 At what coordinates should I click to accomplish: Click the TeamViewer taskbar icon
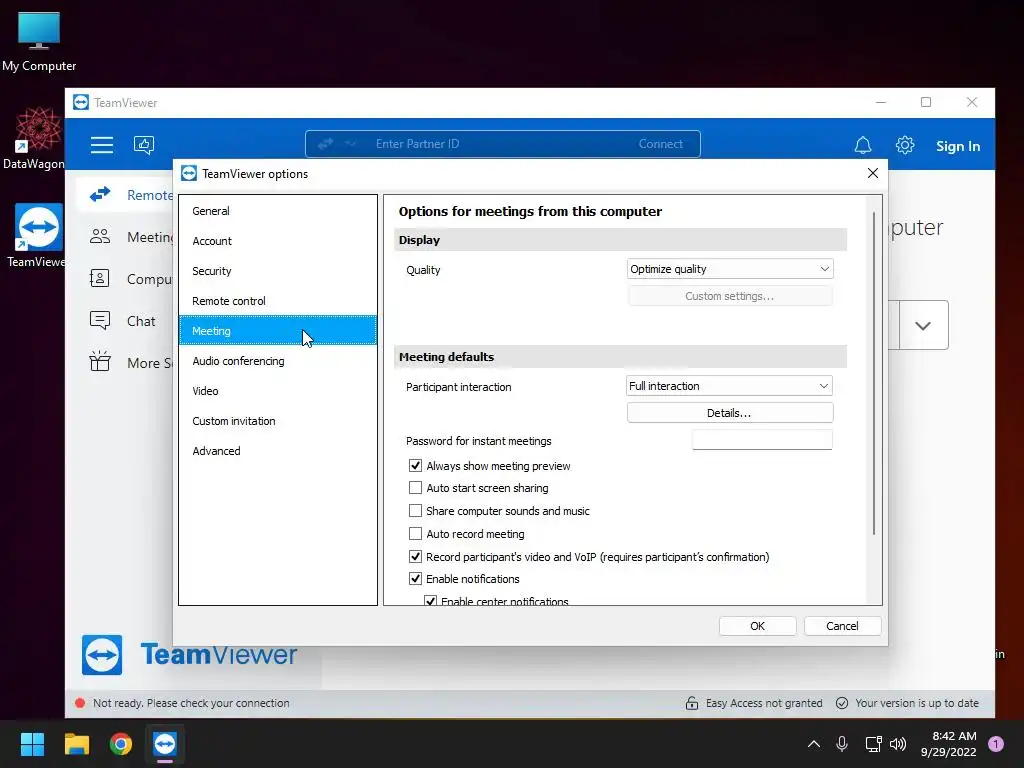coord(165,744)
